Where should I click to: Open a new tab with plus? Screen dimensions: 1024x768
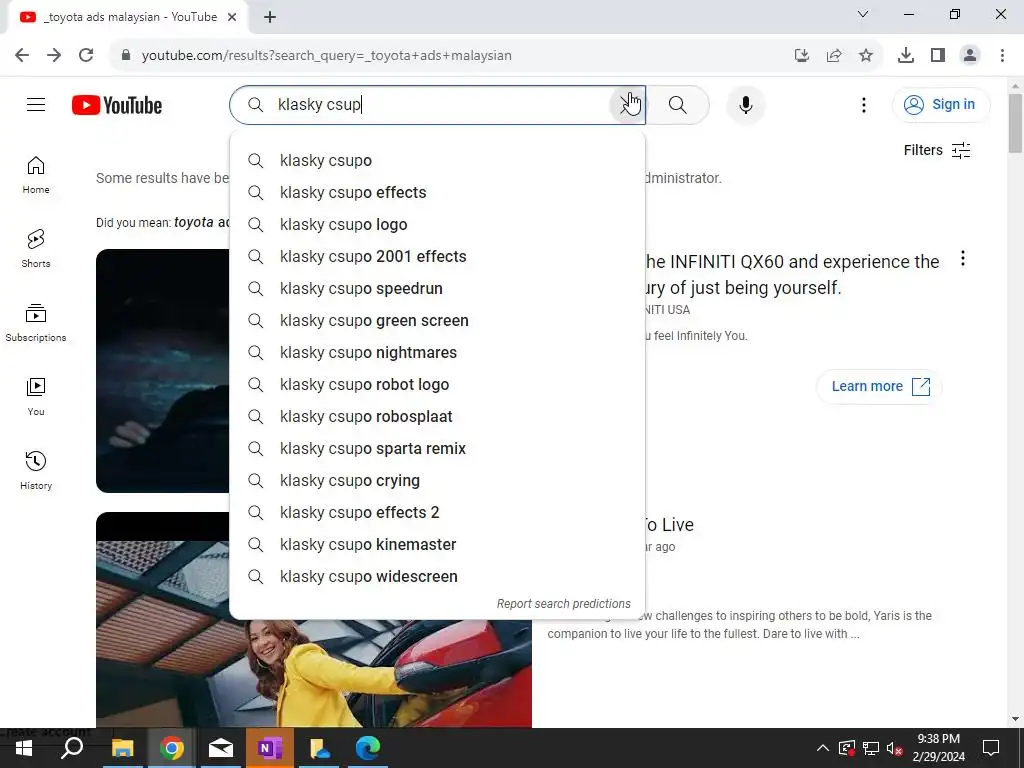click(x=270, y=17)
